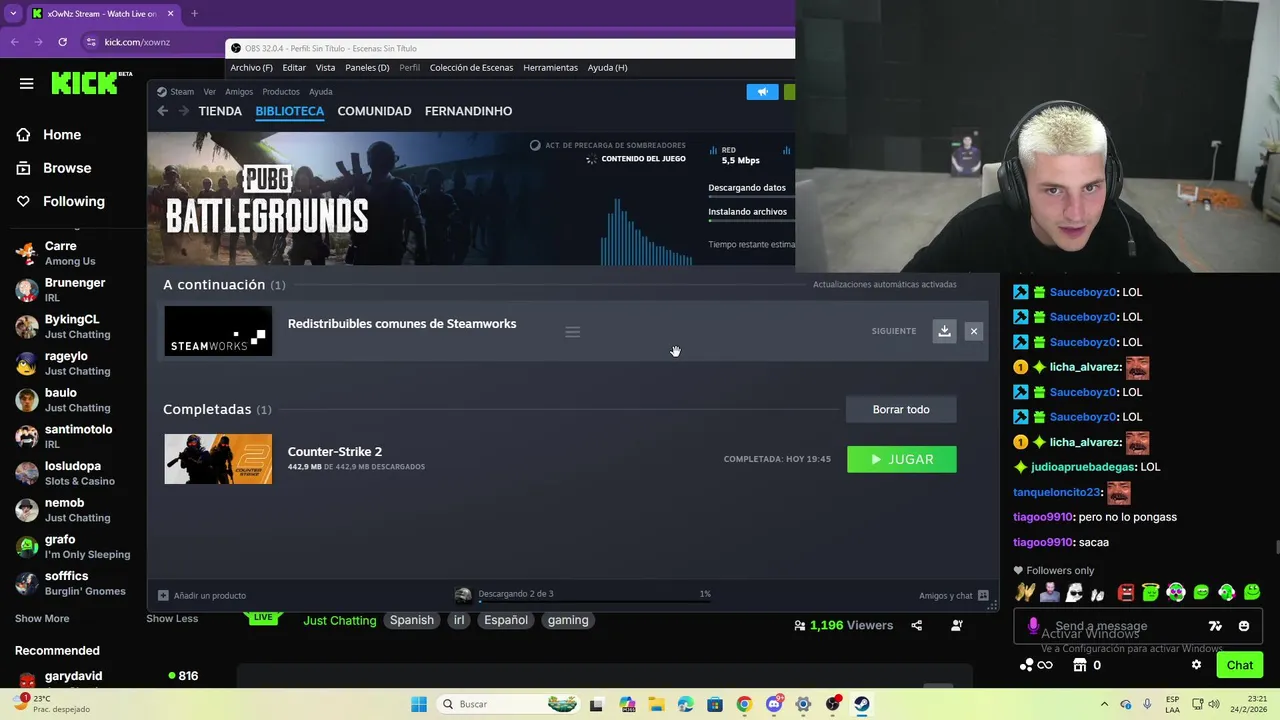Open OBS Paneles (D) menu
Image resolution: width=1280 pixels, height=720 pixels.
[367, 68]
